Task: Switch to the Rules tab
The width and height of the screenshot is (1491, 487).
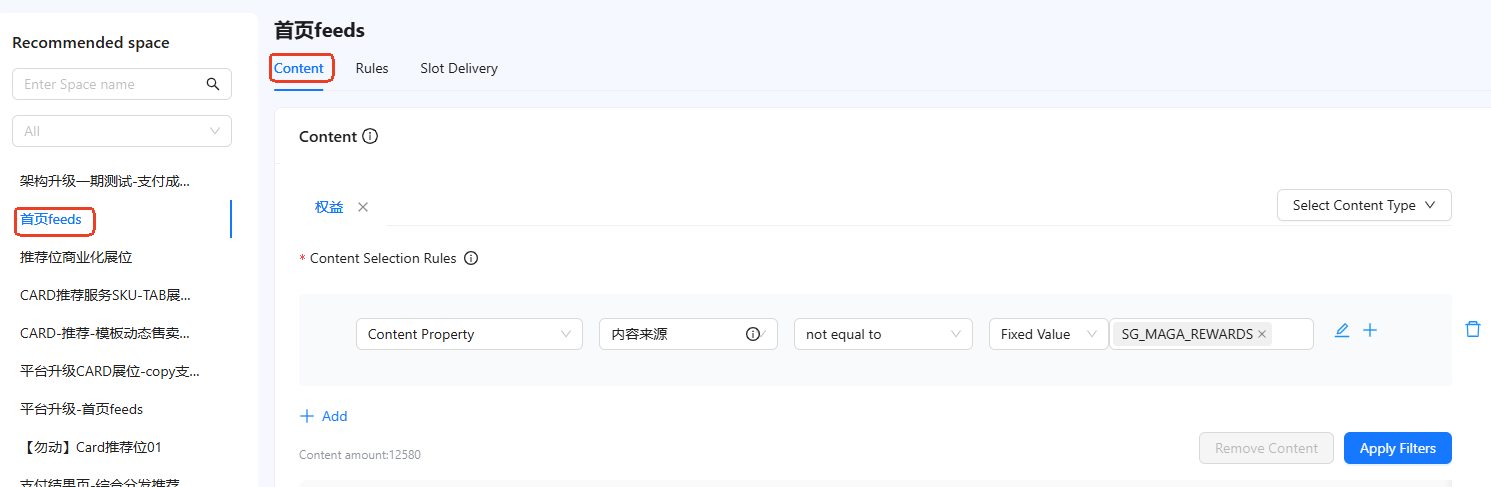Action: (x=372, y=68)
